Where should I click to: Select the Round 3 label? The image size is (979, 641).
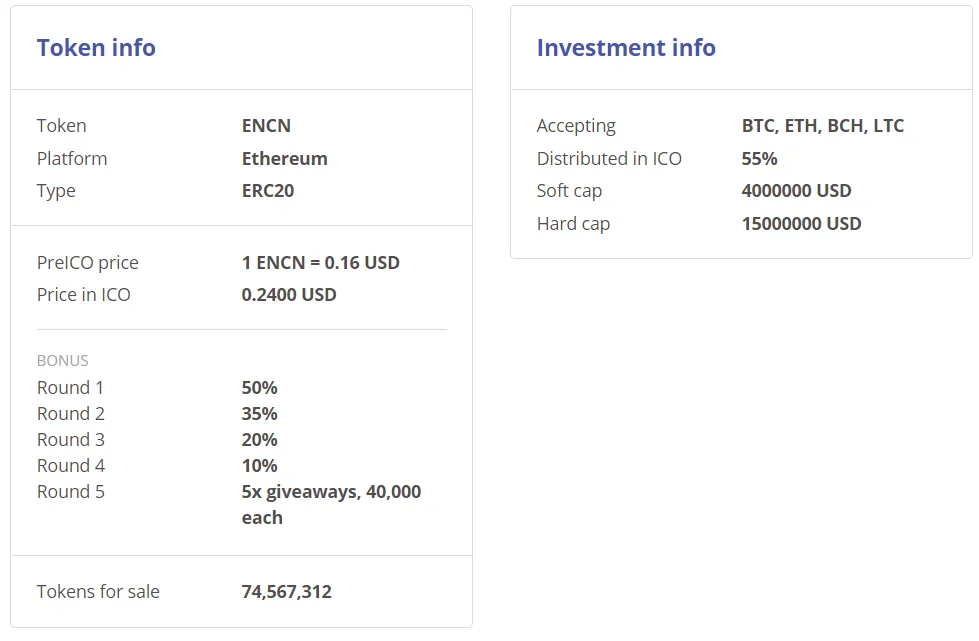(x=71, y=439)
